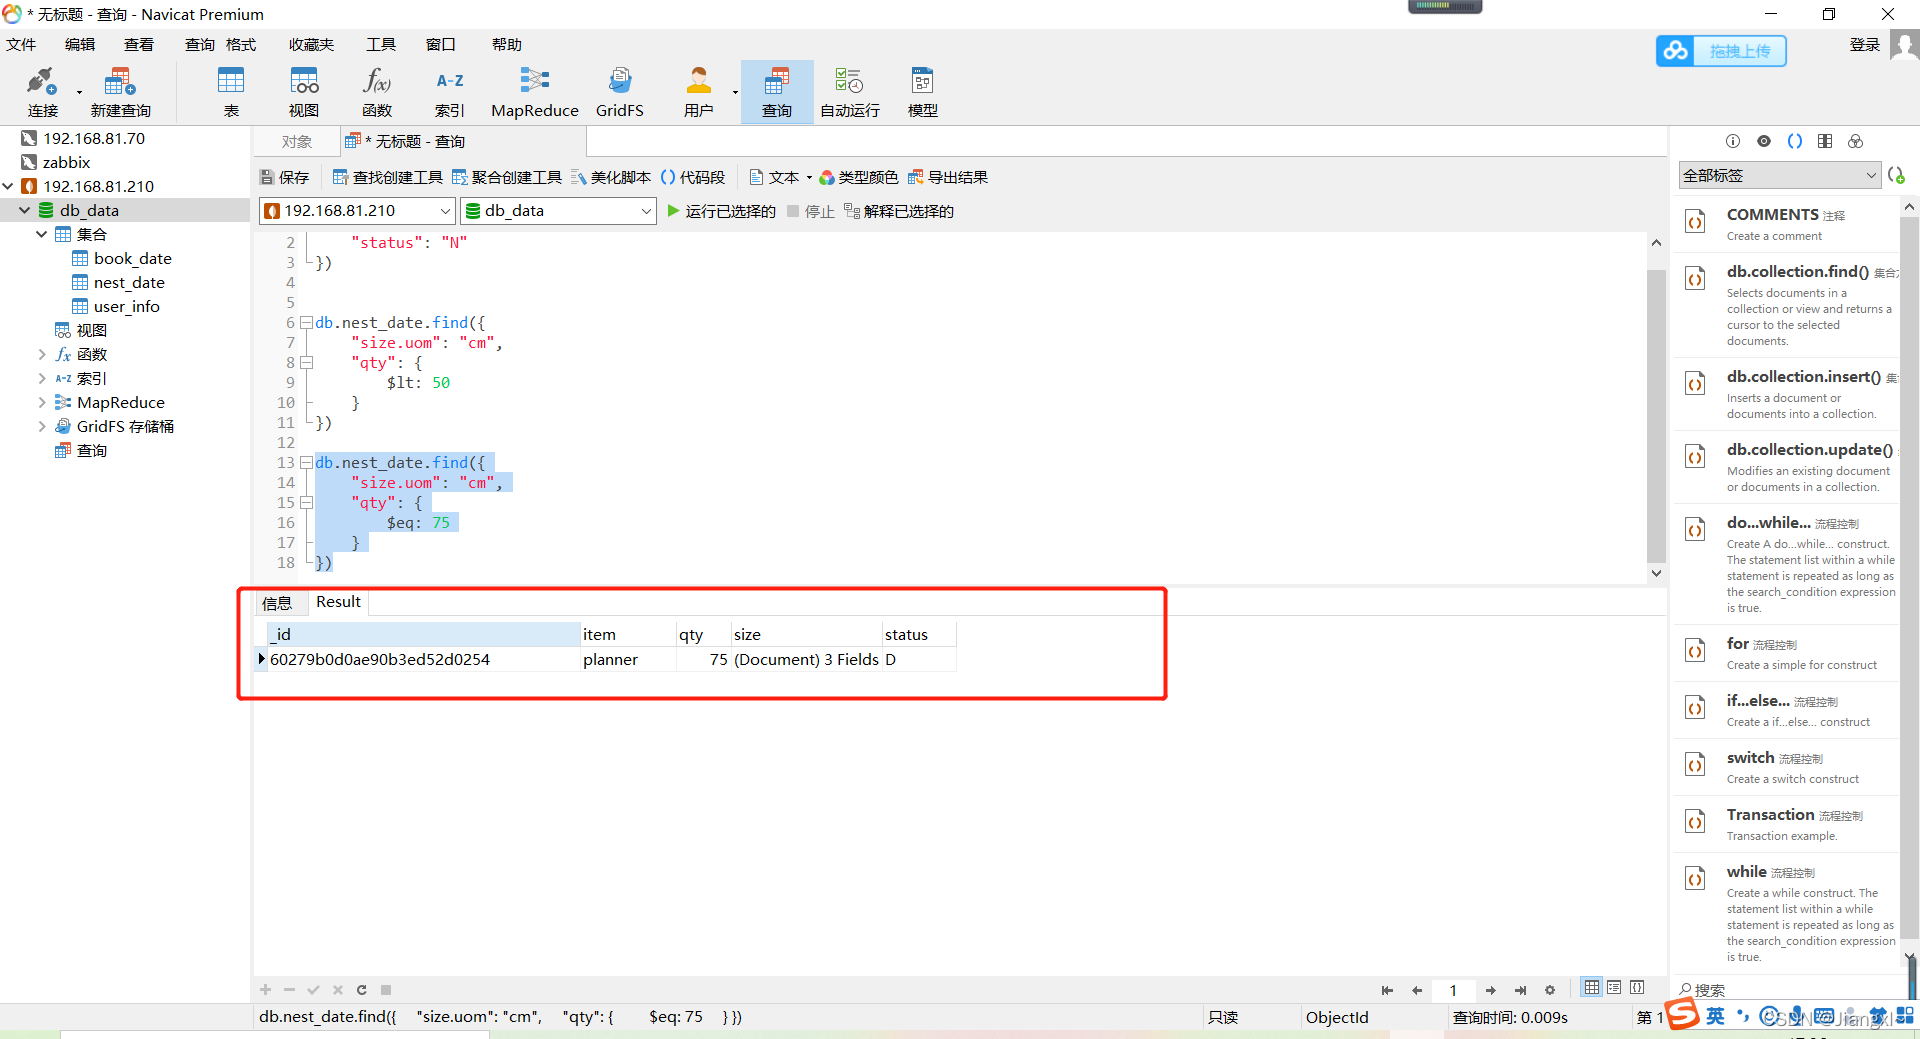This screenshot has height=1039, width=1920.
Task: Click Type Color (类型颜色) button
Action: coord(859,177)
